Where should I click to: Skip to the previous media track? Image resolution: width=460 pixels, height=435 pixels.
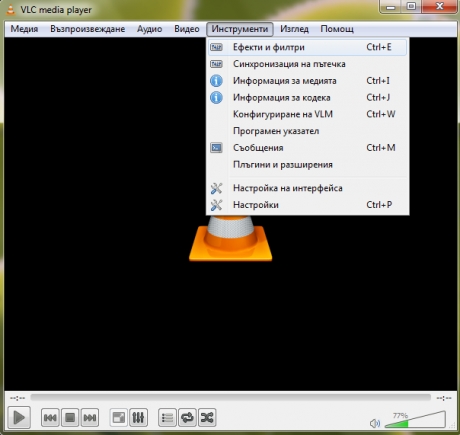tap(50, 417)
